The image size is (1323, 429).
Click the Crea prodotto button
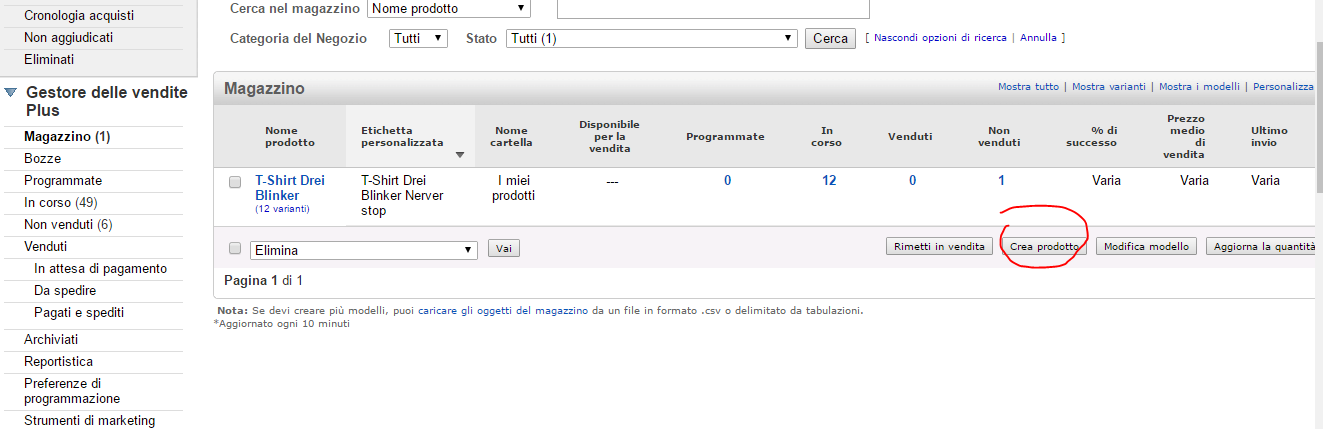(1044, 247)
